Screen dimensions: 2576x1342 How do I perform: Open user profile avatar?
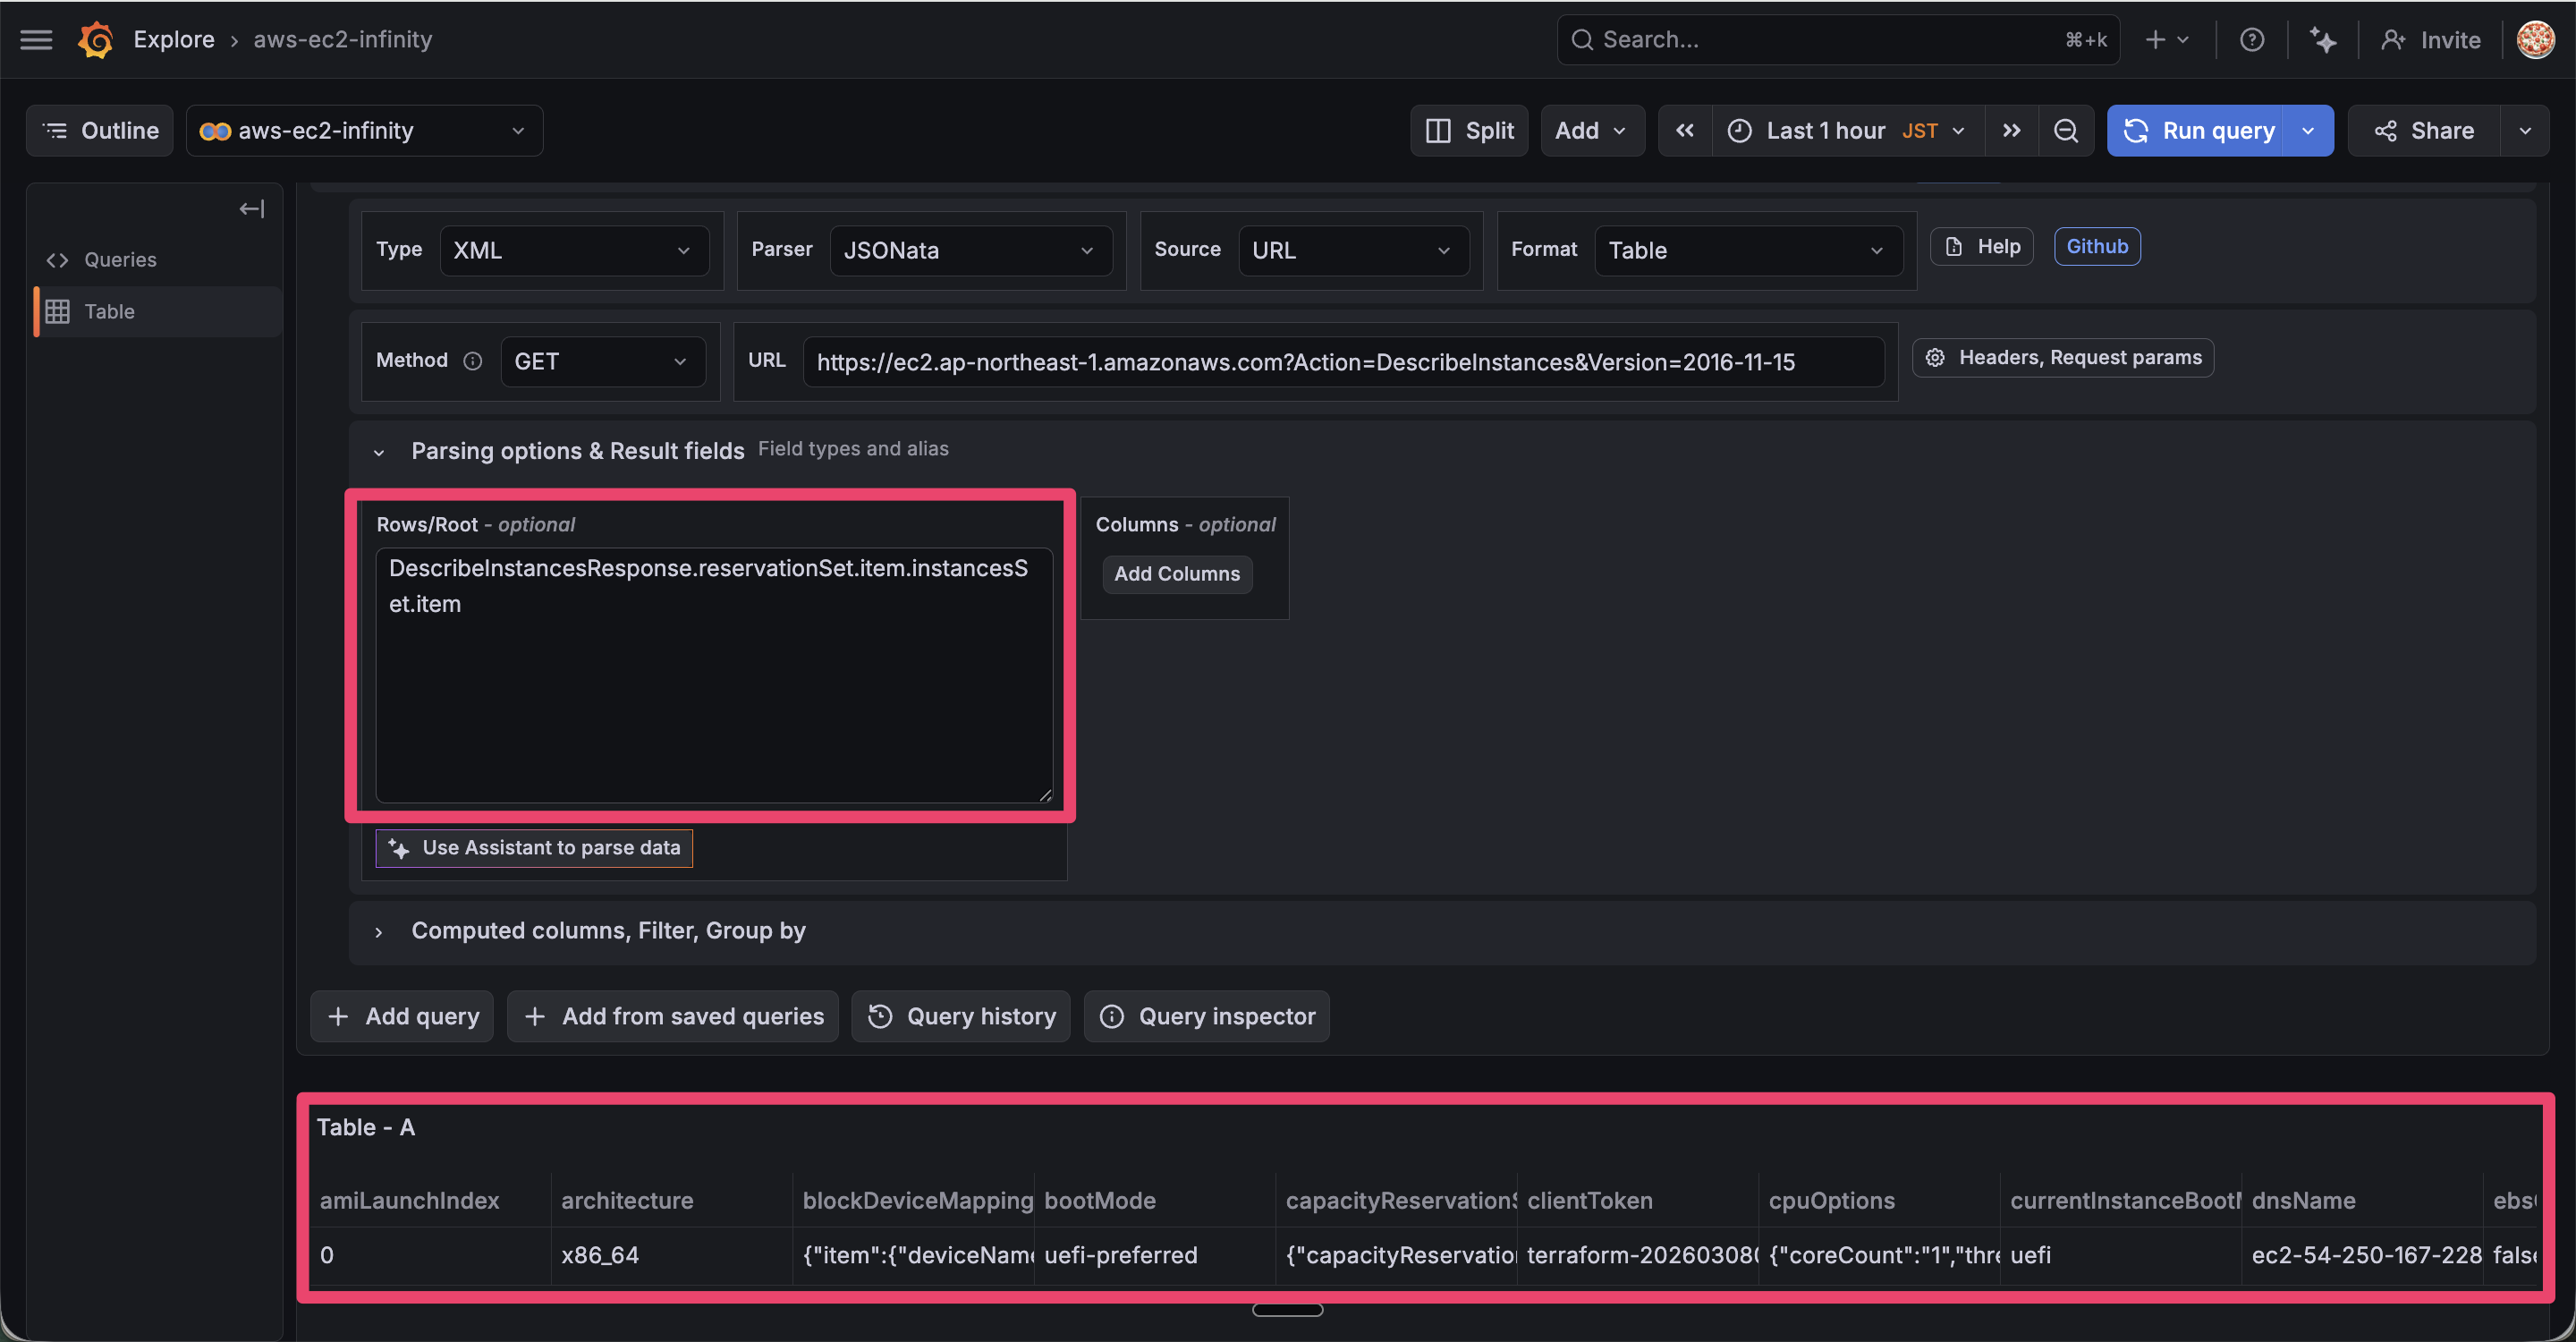tap(2535, 40)
